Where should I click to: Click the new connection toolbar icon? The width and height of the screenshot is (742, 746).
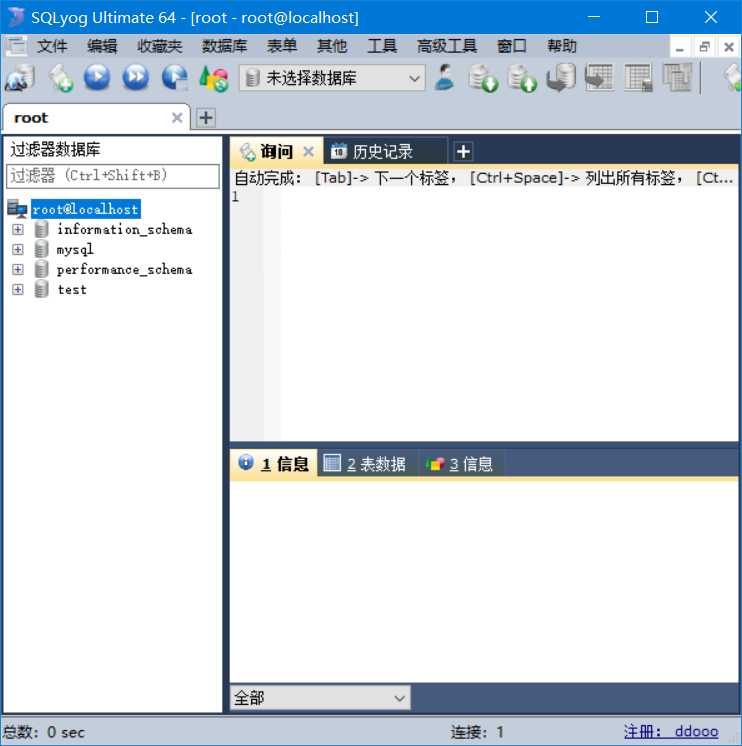point(20,78)
